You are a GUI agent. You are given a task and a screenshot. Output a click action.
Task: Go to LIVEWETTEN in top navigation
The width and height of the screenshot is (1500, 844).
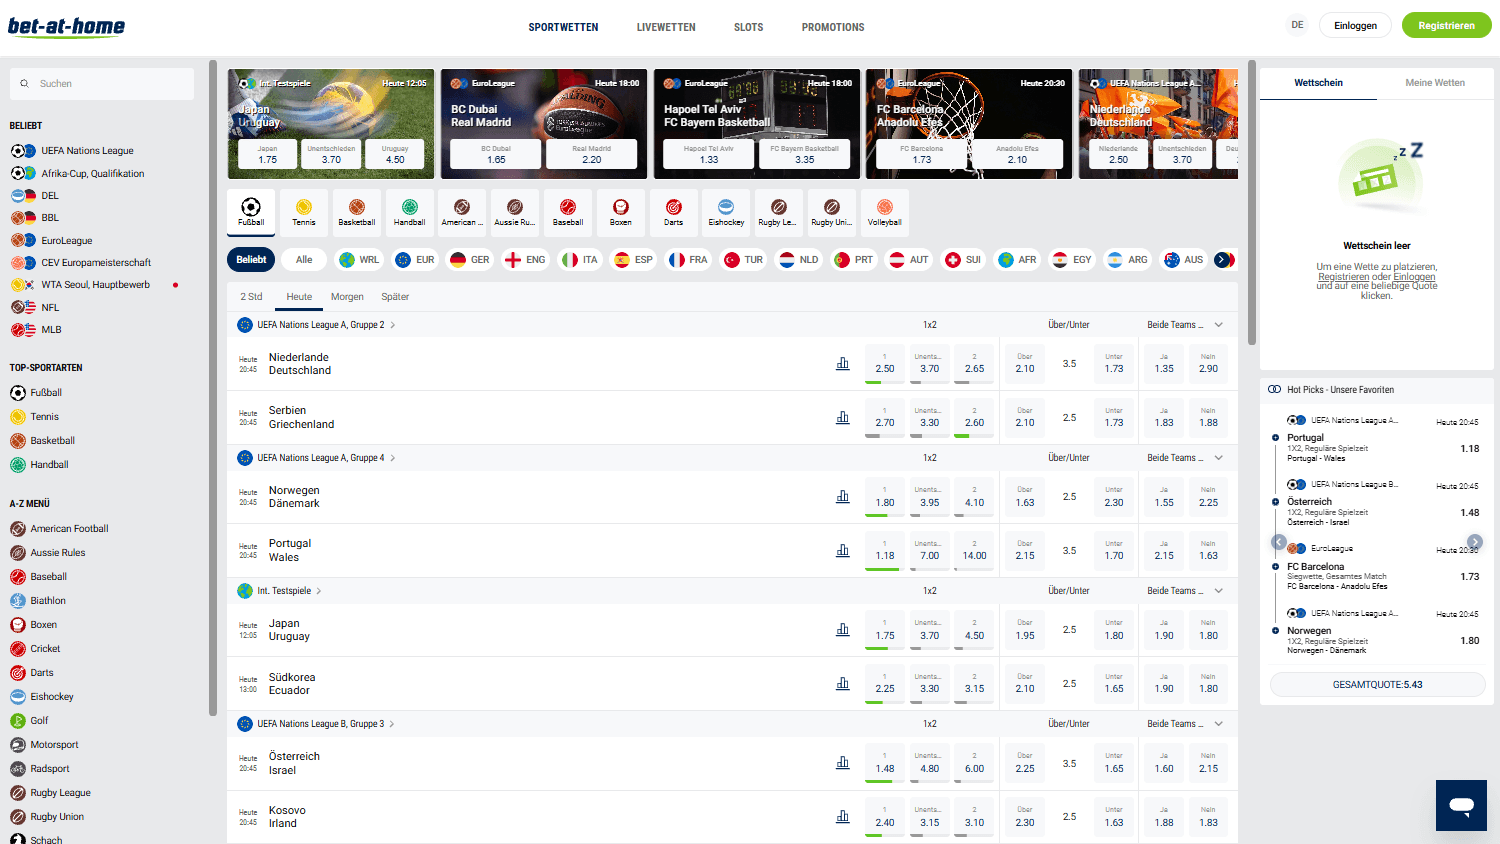(666, 27)
